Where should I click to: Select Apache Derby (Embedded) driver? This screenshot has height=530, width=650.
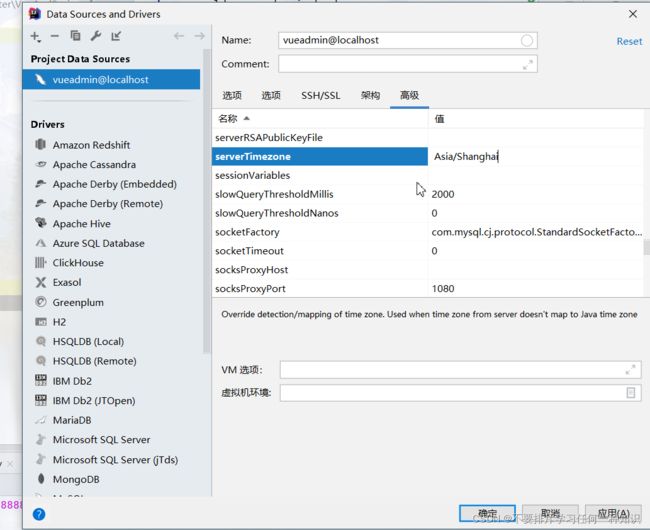(113, 184)
